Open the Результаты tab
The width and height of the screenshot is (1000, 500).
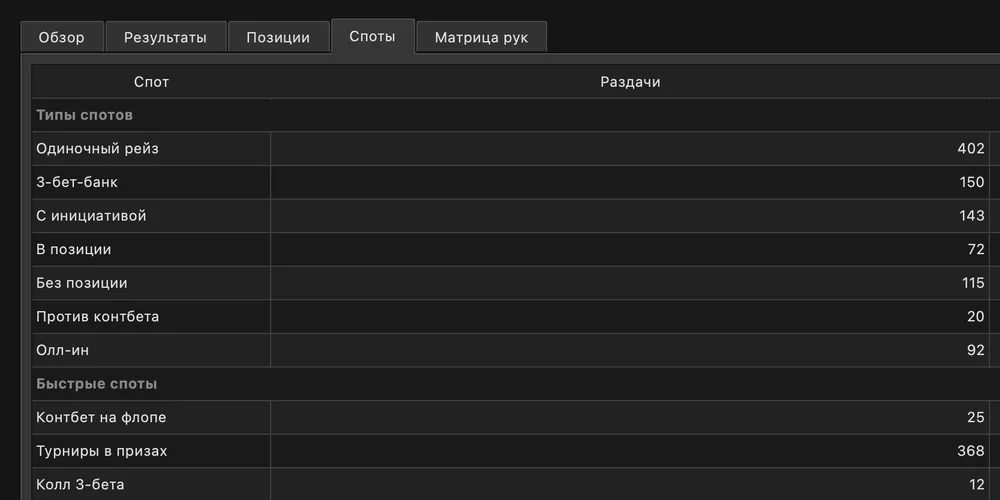165,38
